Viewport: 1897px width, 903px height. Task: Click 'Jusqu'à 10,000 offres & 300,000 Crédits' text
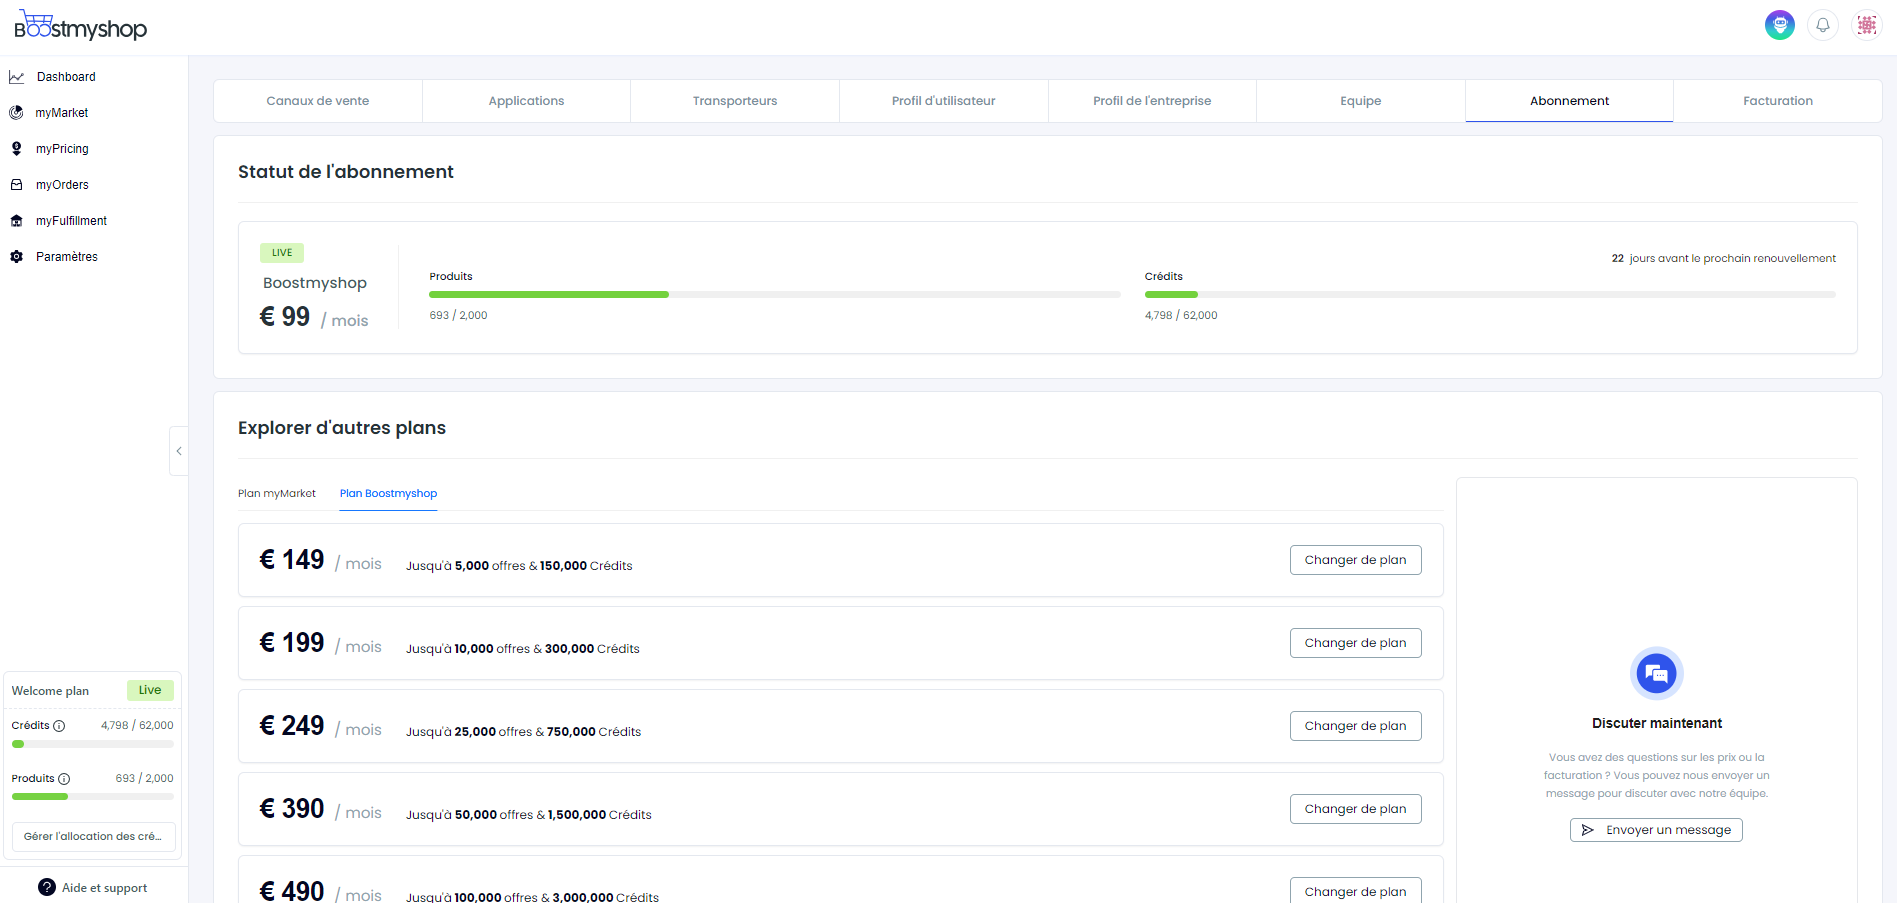pos(523,649)
